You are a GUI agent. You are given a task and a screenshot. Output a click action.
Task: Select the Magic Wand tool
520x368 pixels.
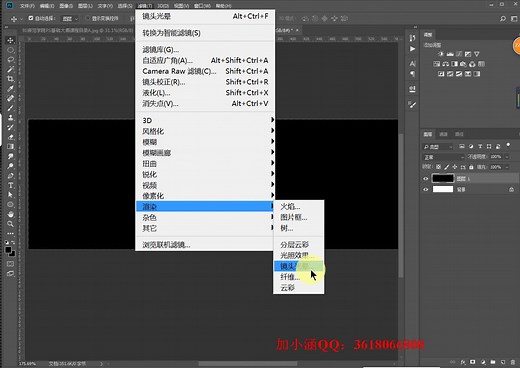[x=11, y=69]
